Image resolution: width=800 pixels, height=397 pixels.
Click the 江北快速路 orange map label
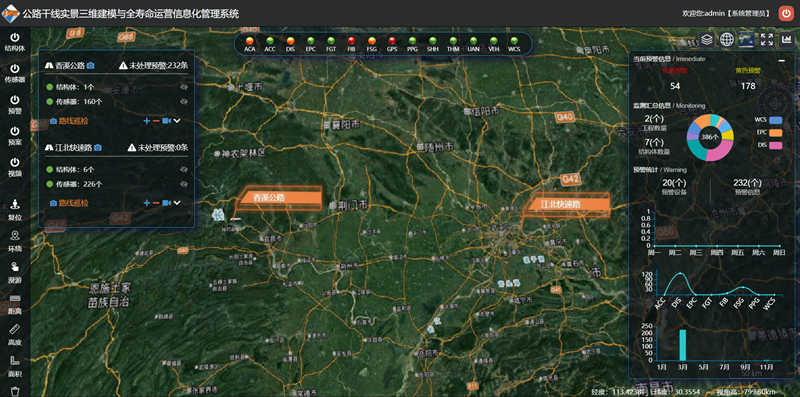tap(567, 204)
